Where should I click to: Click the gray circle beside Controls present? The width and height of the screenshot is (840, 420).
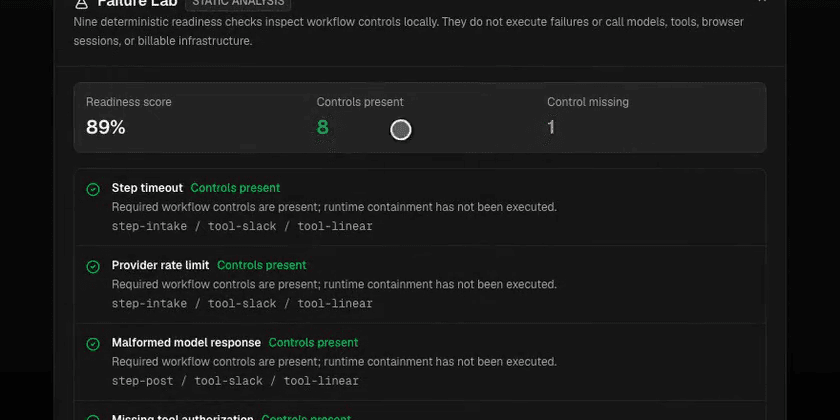coord(400,130)
